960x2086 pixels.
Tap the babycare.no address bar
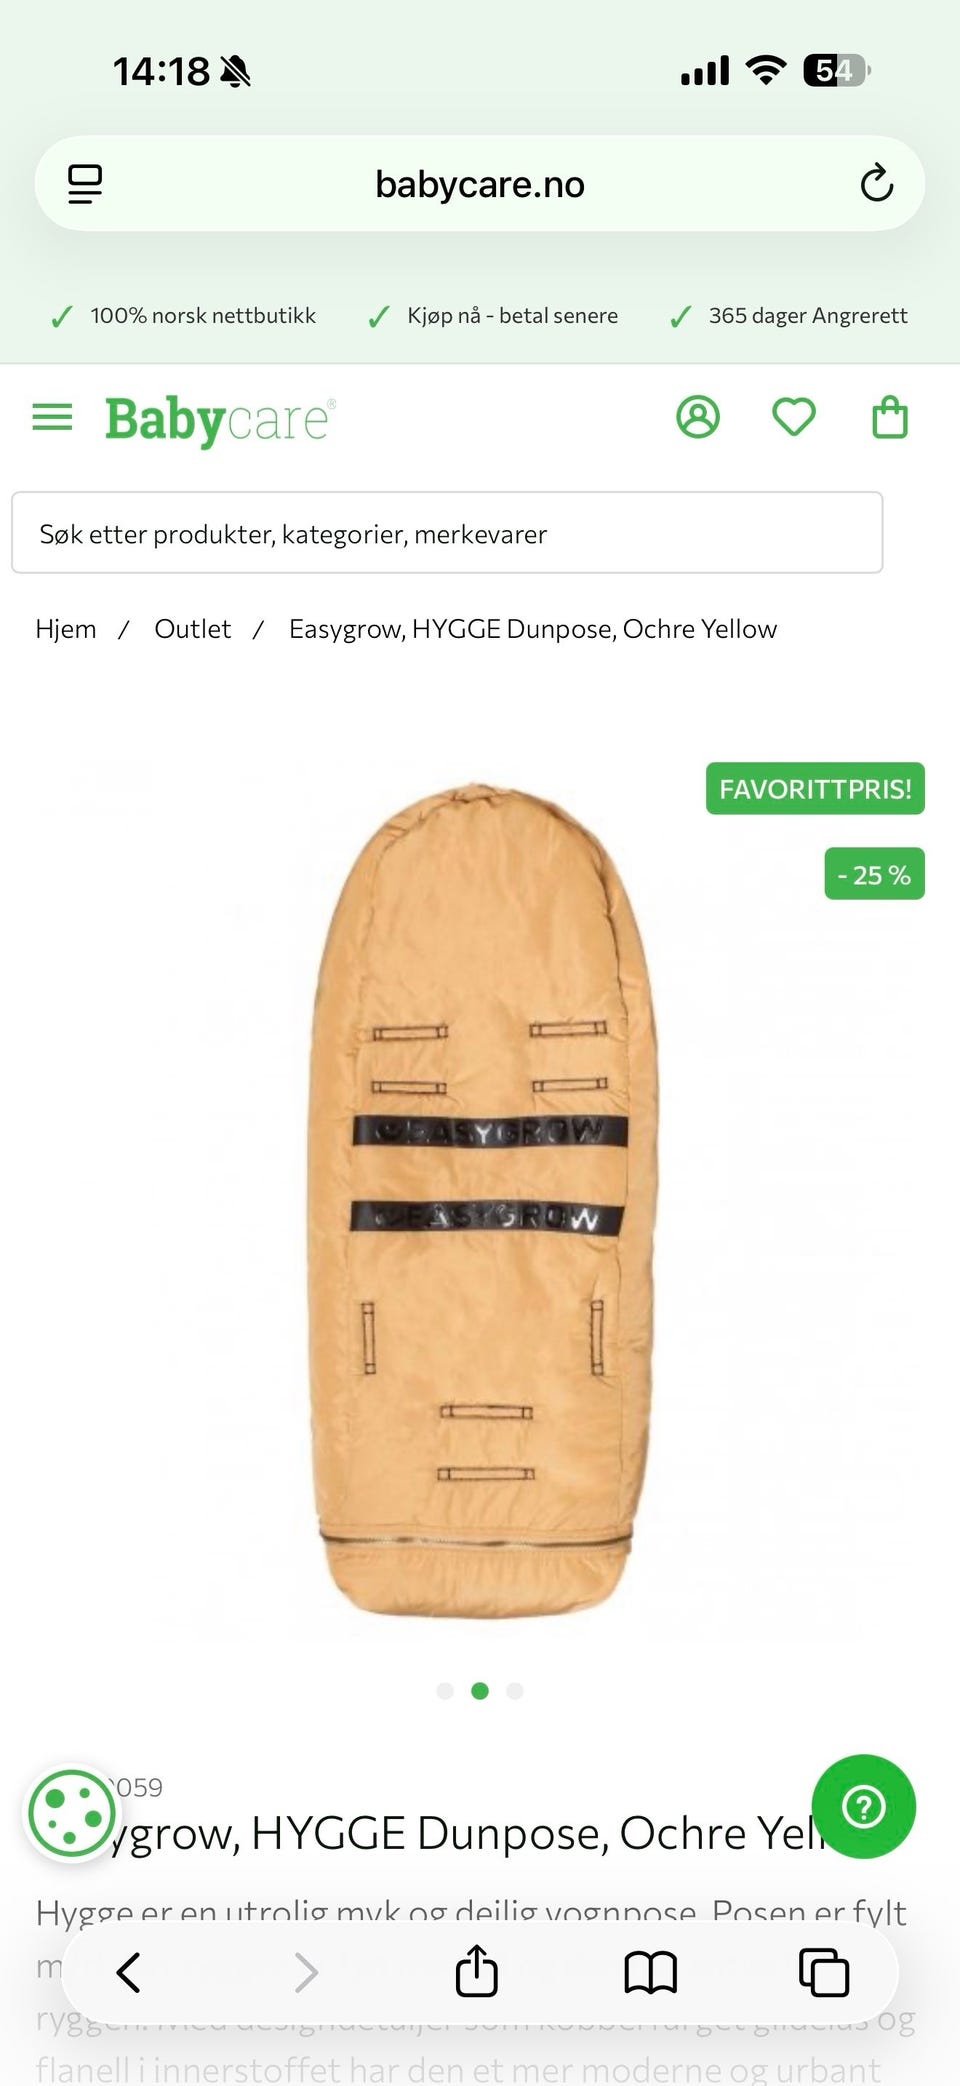[480, 184]
